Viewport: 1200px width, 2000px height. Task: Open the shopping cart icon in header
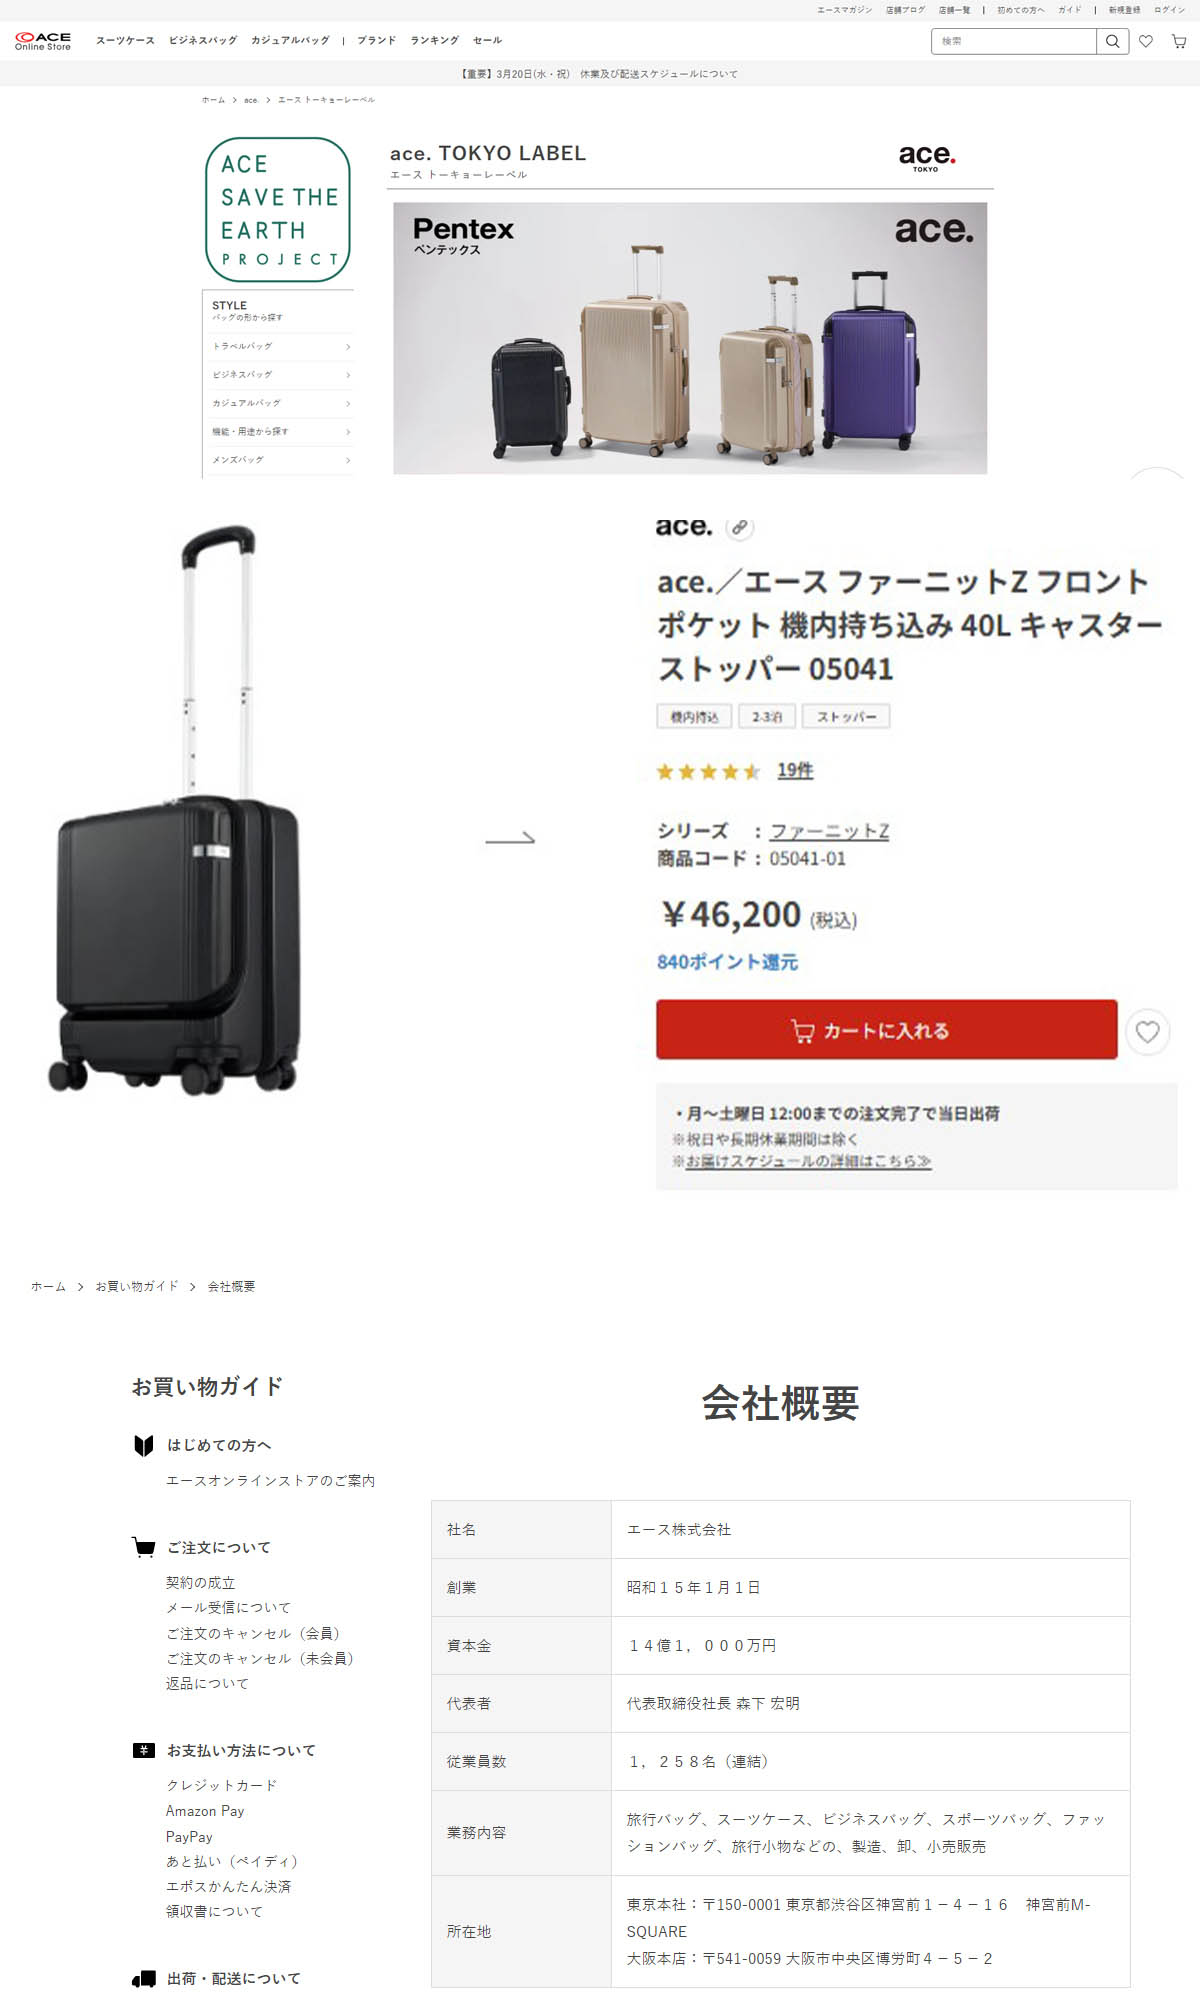[1179, 41]
